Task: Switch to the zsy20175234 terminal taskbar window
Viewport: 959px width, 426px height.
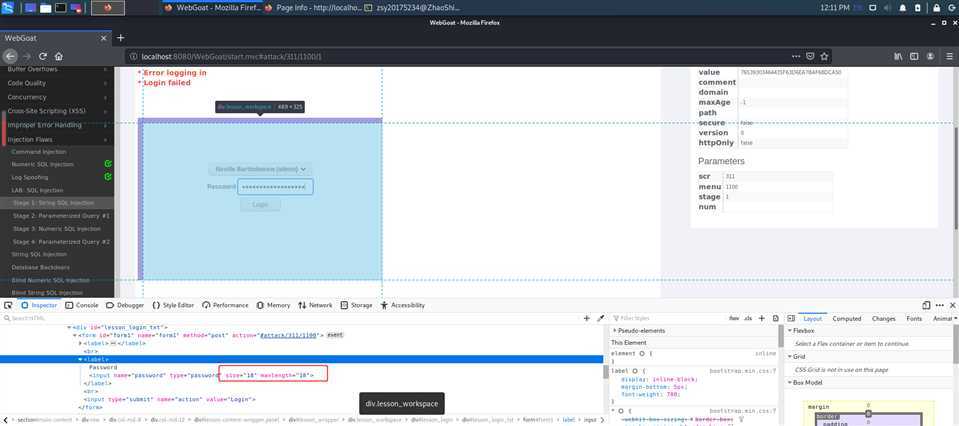Action: tap(411, 8)
